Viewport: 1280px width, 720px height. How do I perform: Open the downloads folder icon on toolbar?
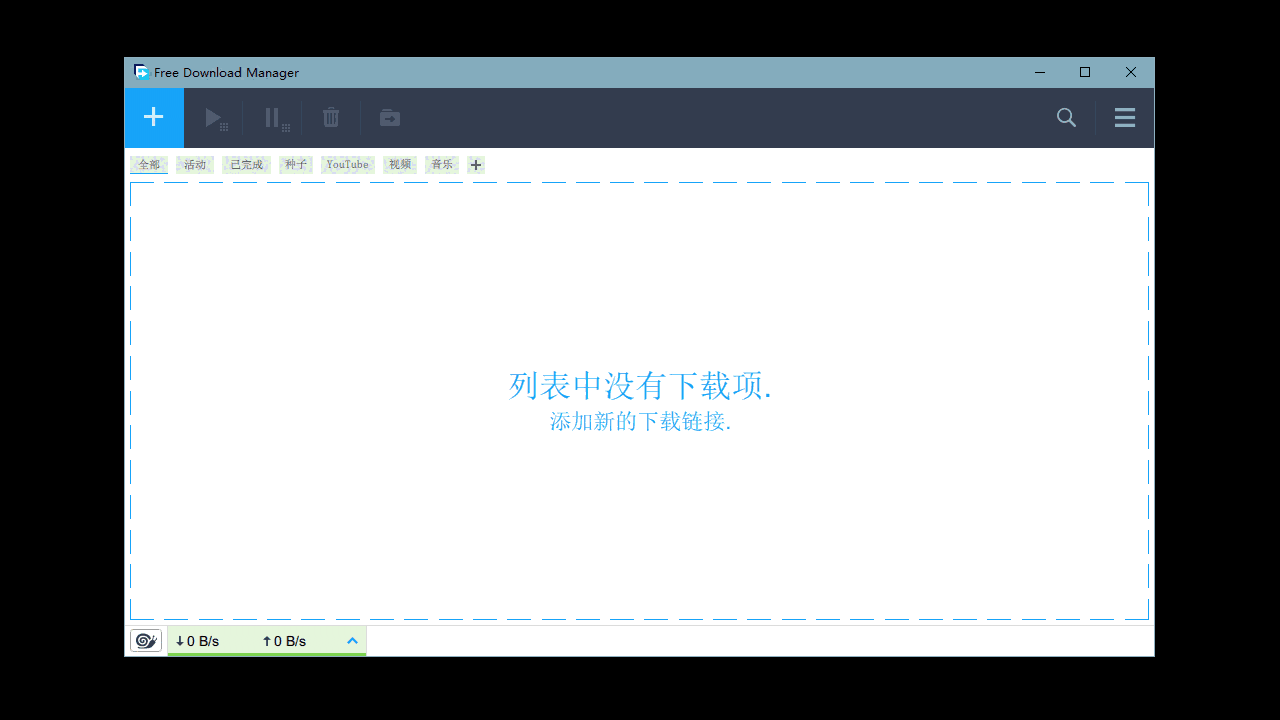[389, 117]
